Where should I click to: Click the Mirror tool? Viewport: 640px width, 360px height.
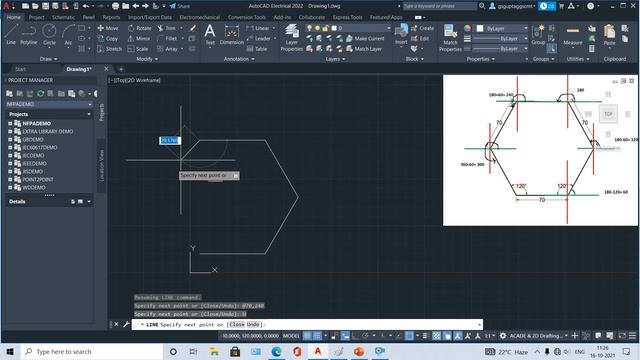139,38
